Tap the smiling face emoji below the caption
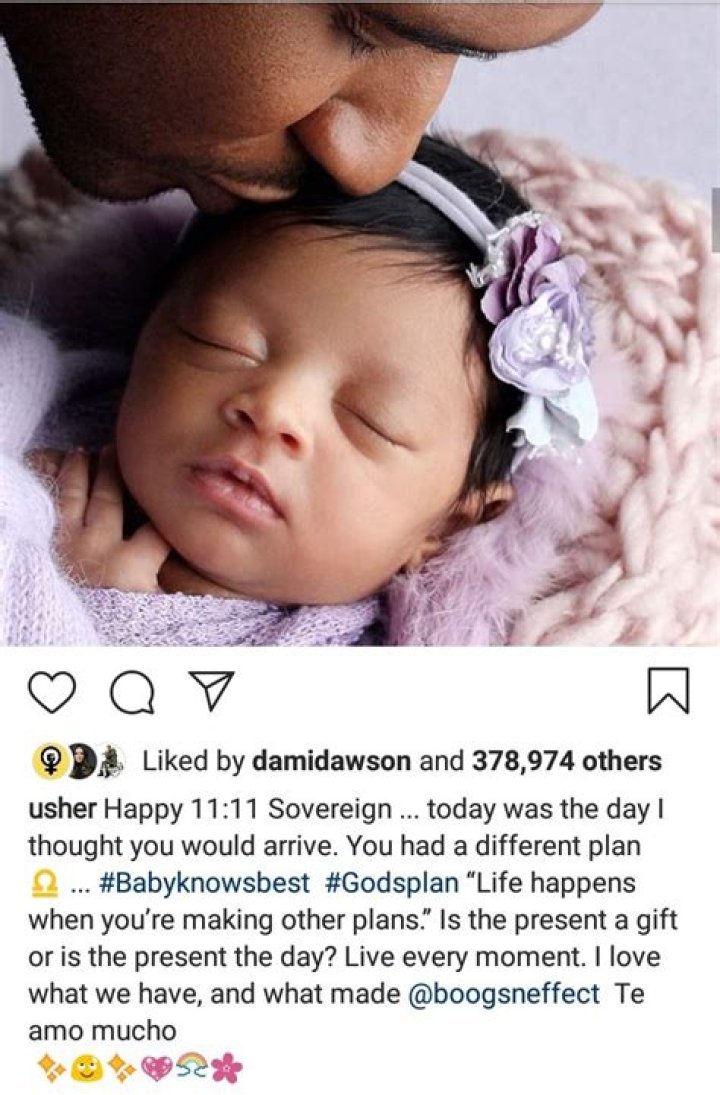This screenshot has height=1095, width=720. pyautogui.click(x=86, y=1068)
